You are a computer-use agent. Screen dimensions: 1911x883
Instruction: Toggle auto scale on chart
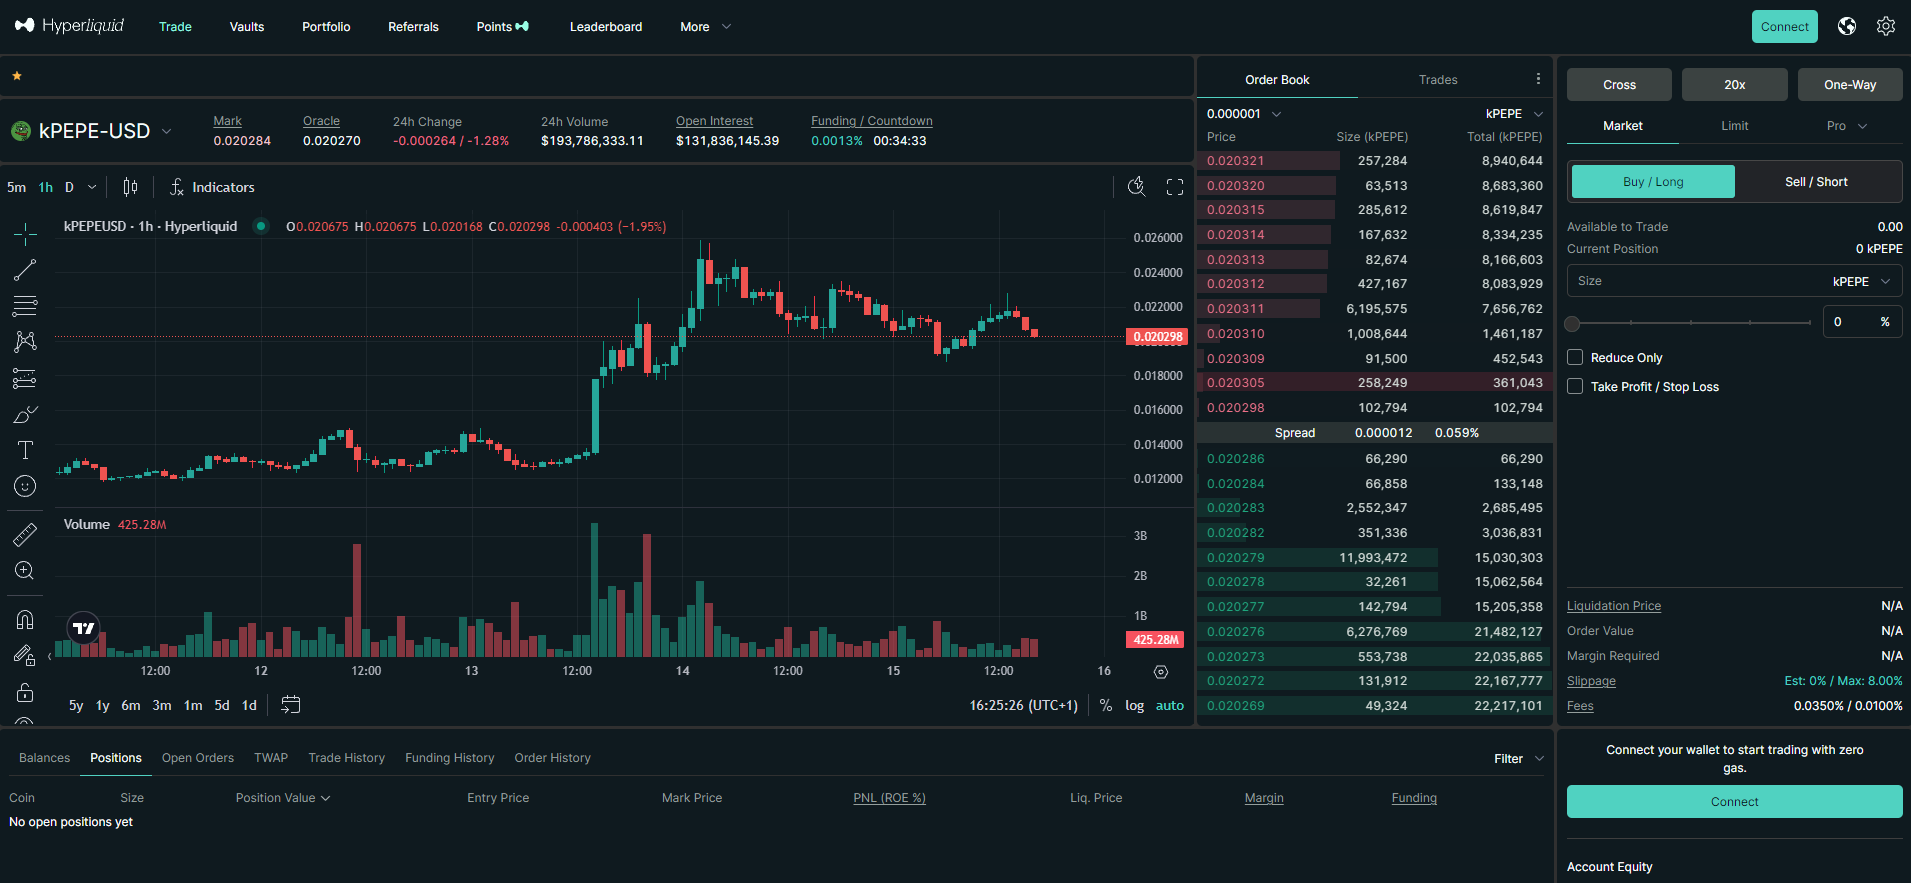1169,705
